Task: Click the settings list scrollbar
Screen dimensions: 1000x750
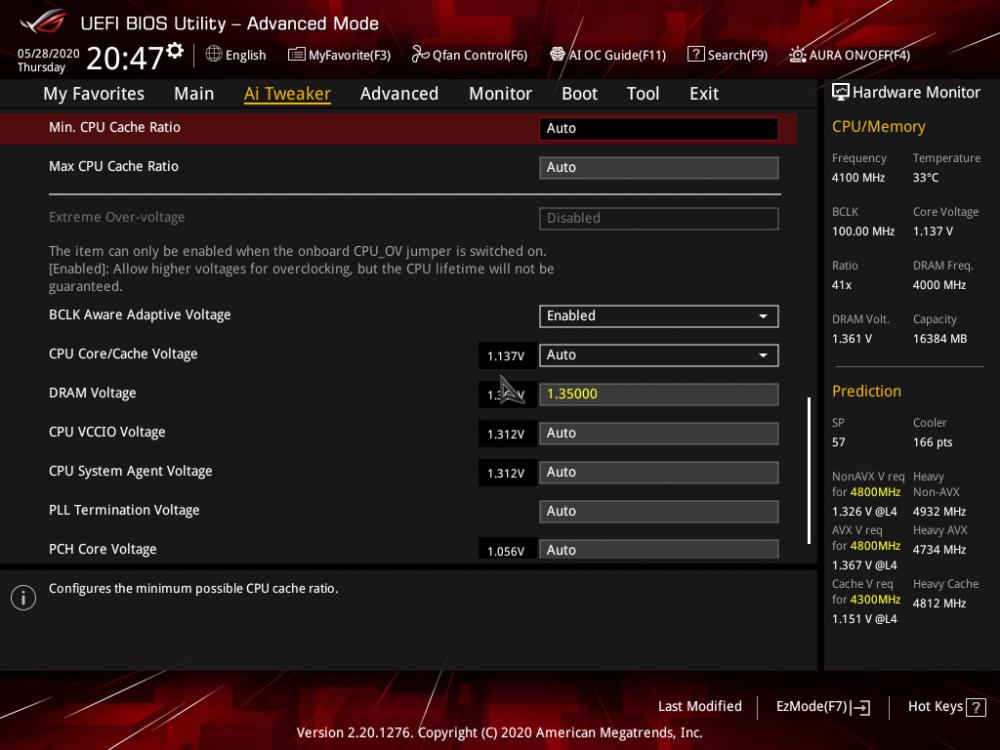Action: click(x=809, y=471)
